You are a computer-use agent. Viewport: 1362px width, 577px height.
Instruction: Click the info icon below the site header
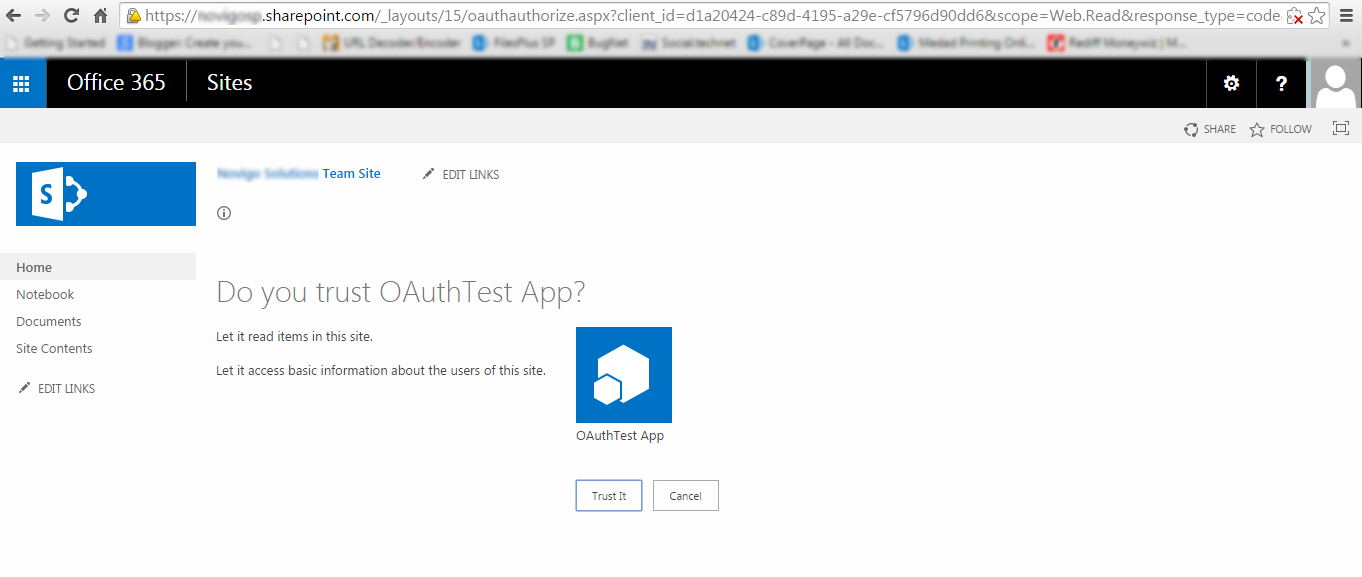(224, 212)
